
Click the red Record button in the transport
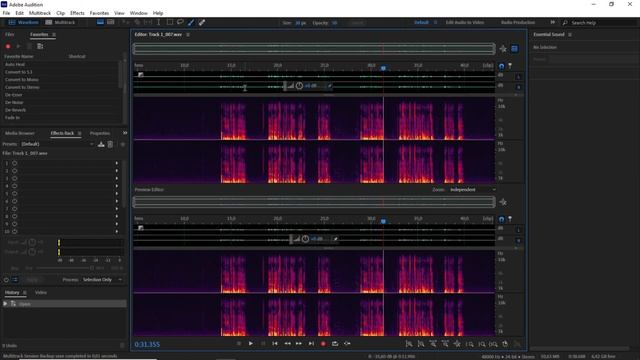coord(323,344)
